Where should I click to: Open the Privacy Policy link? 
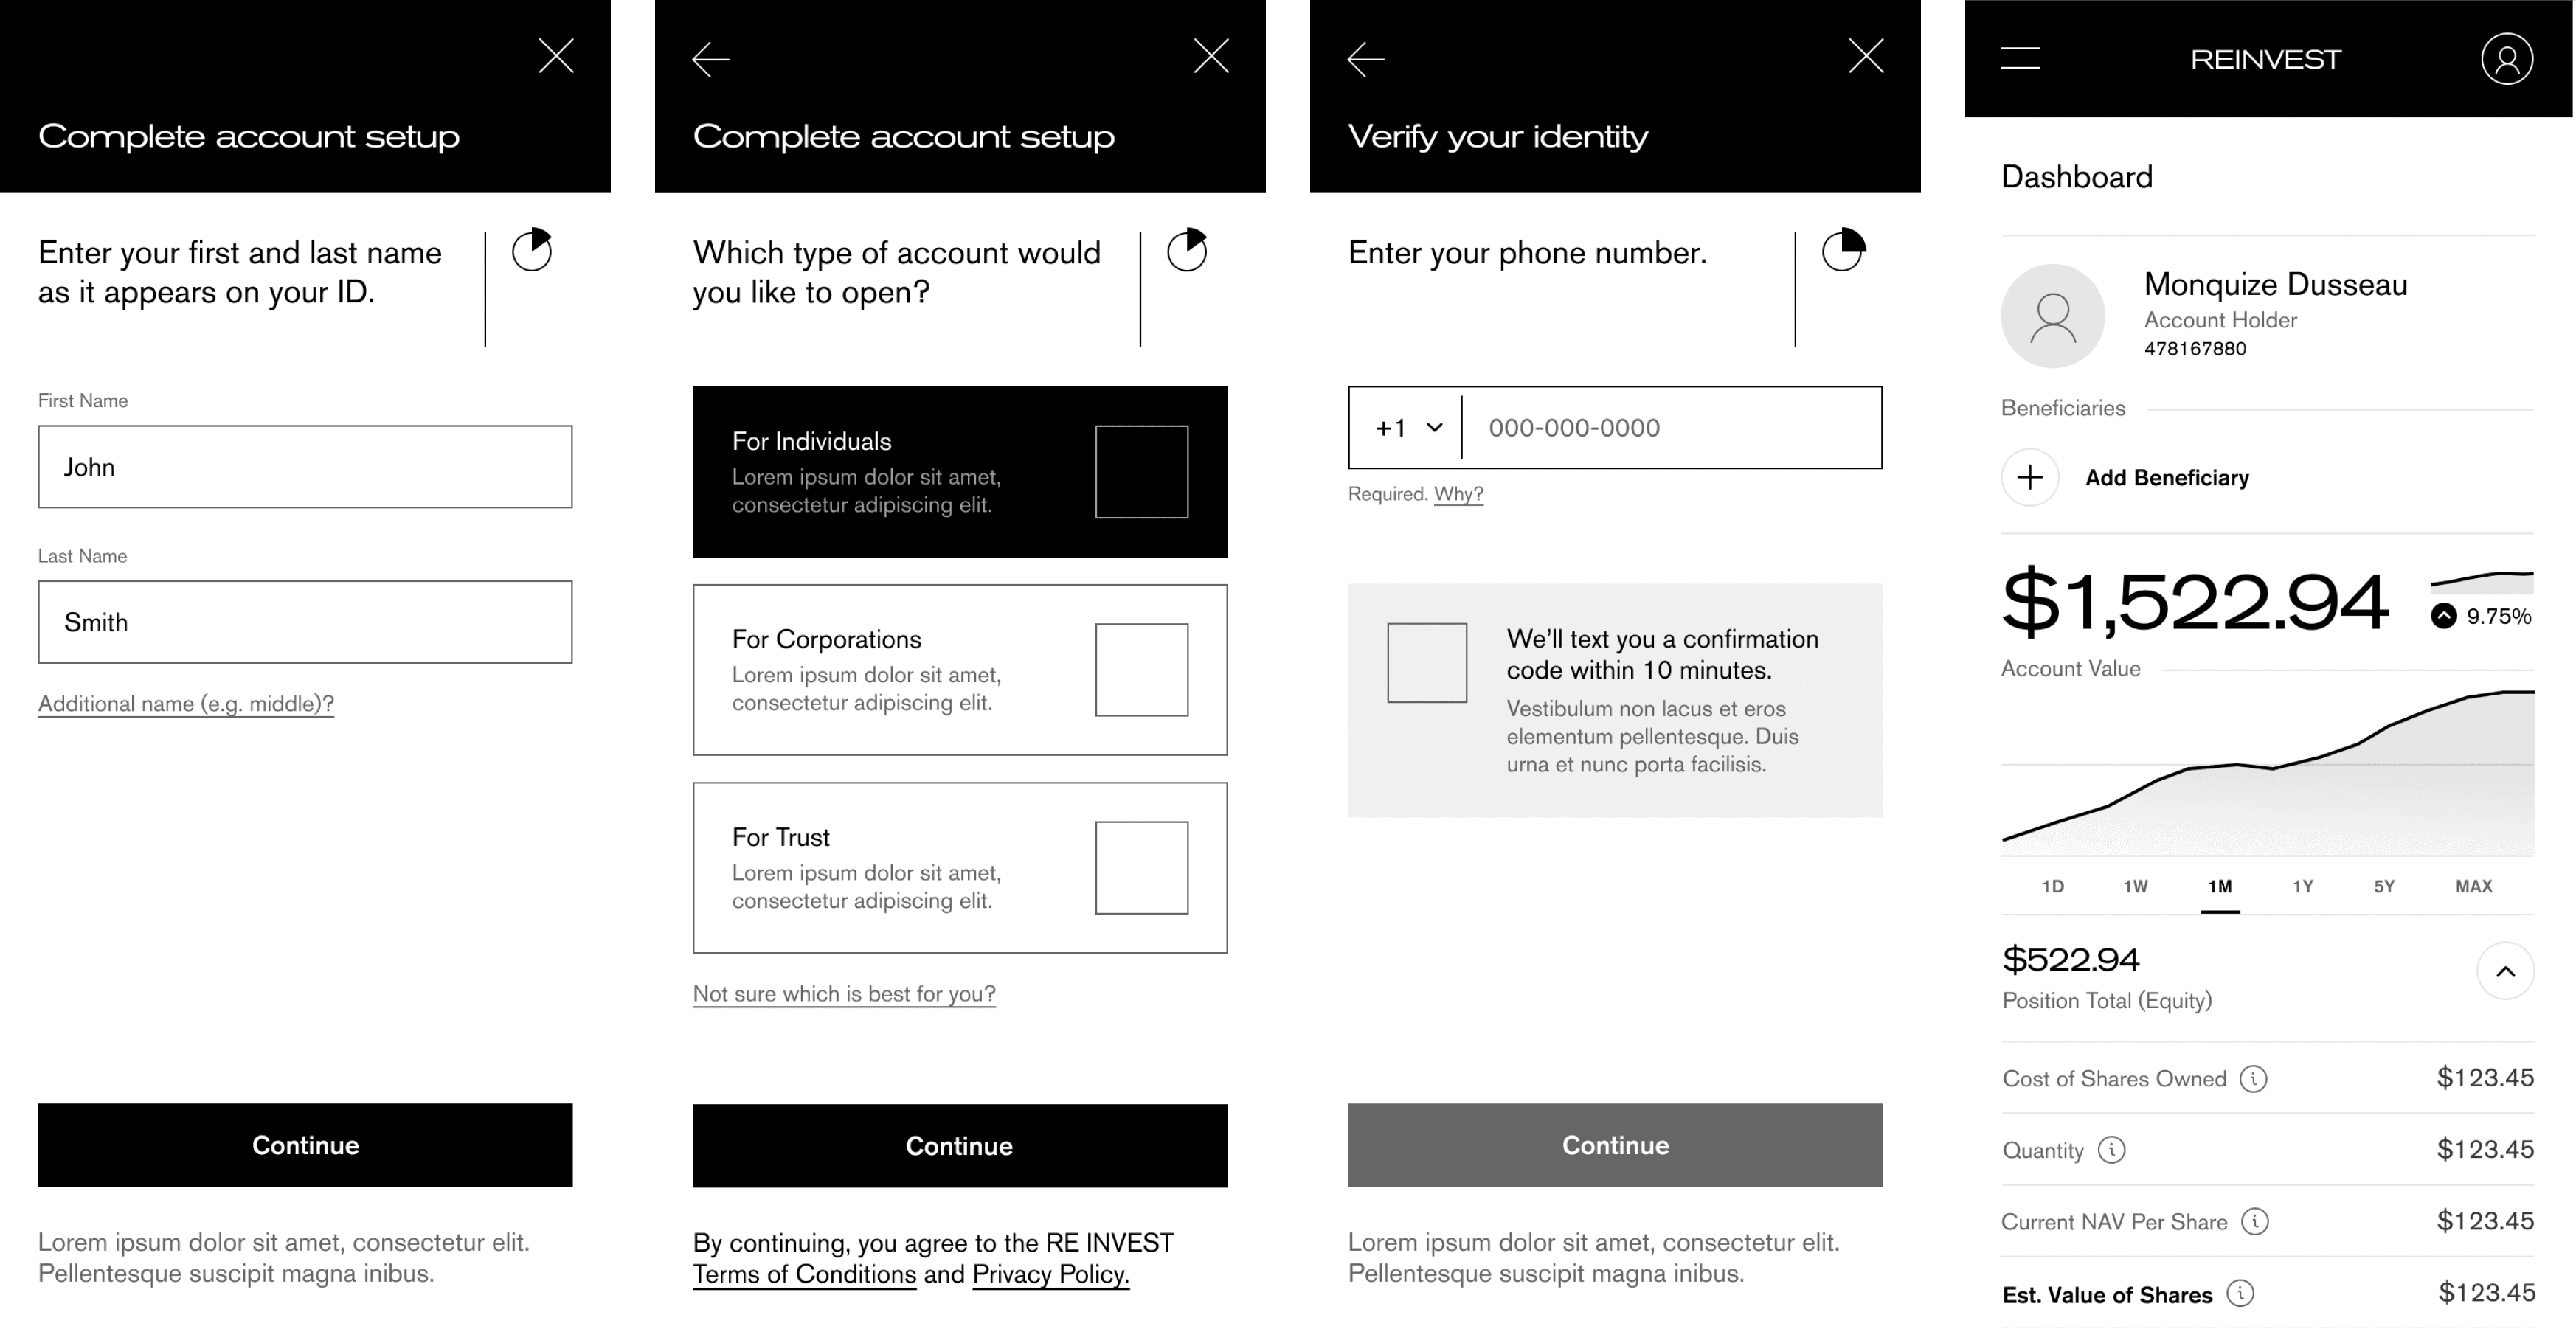click(1050, 1274)
